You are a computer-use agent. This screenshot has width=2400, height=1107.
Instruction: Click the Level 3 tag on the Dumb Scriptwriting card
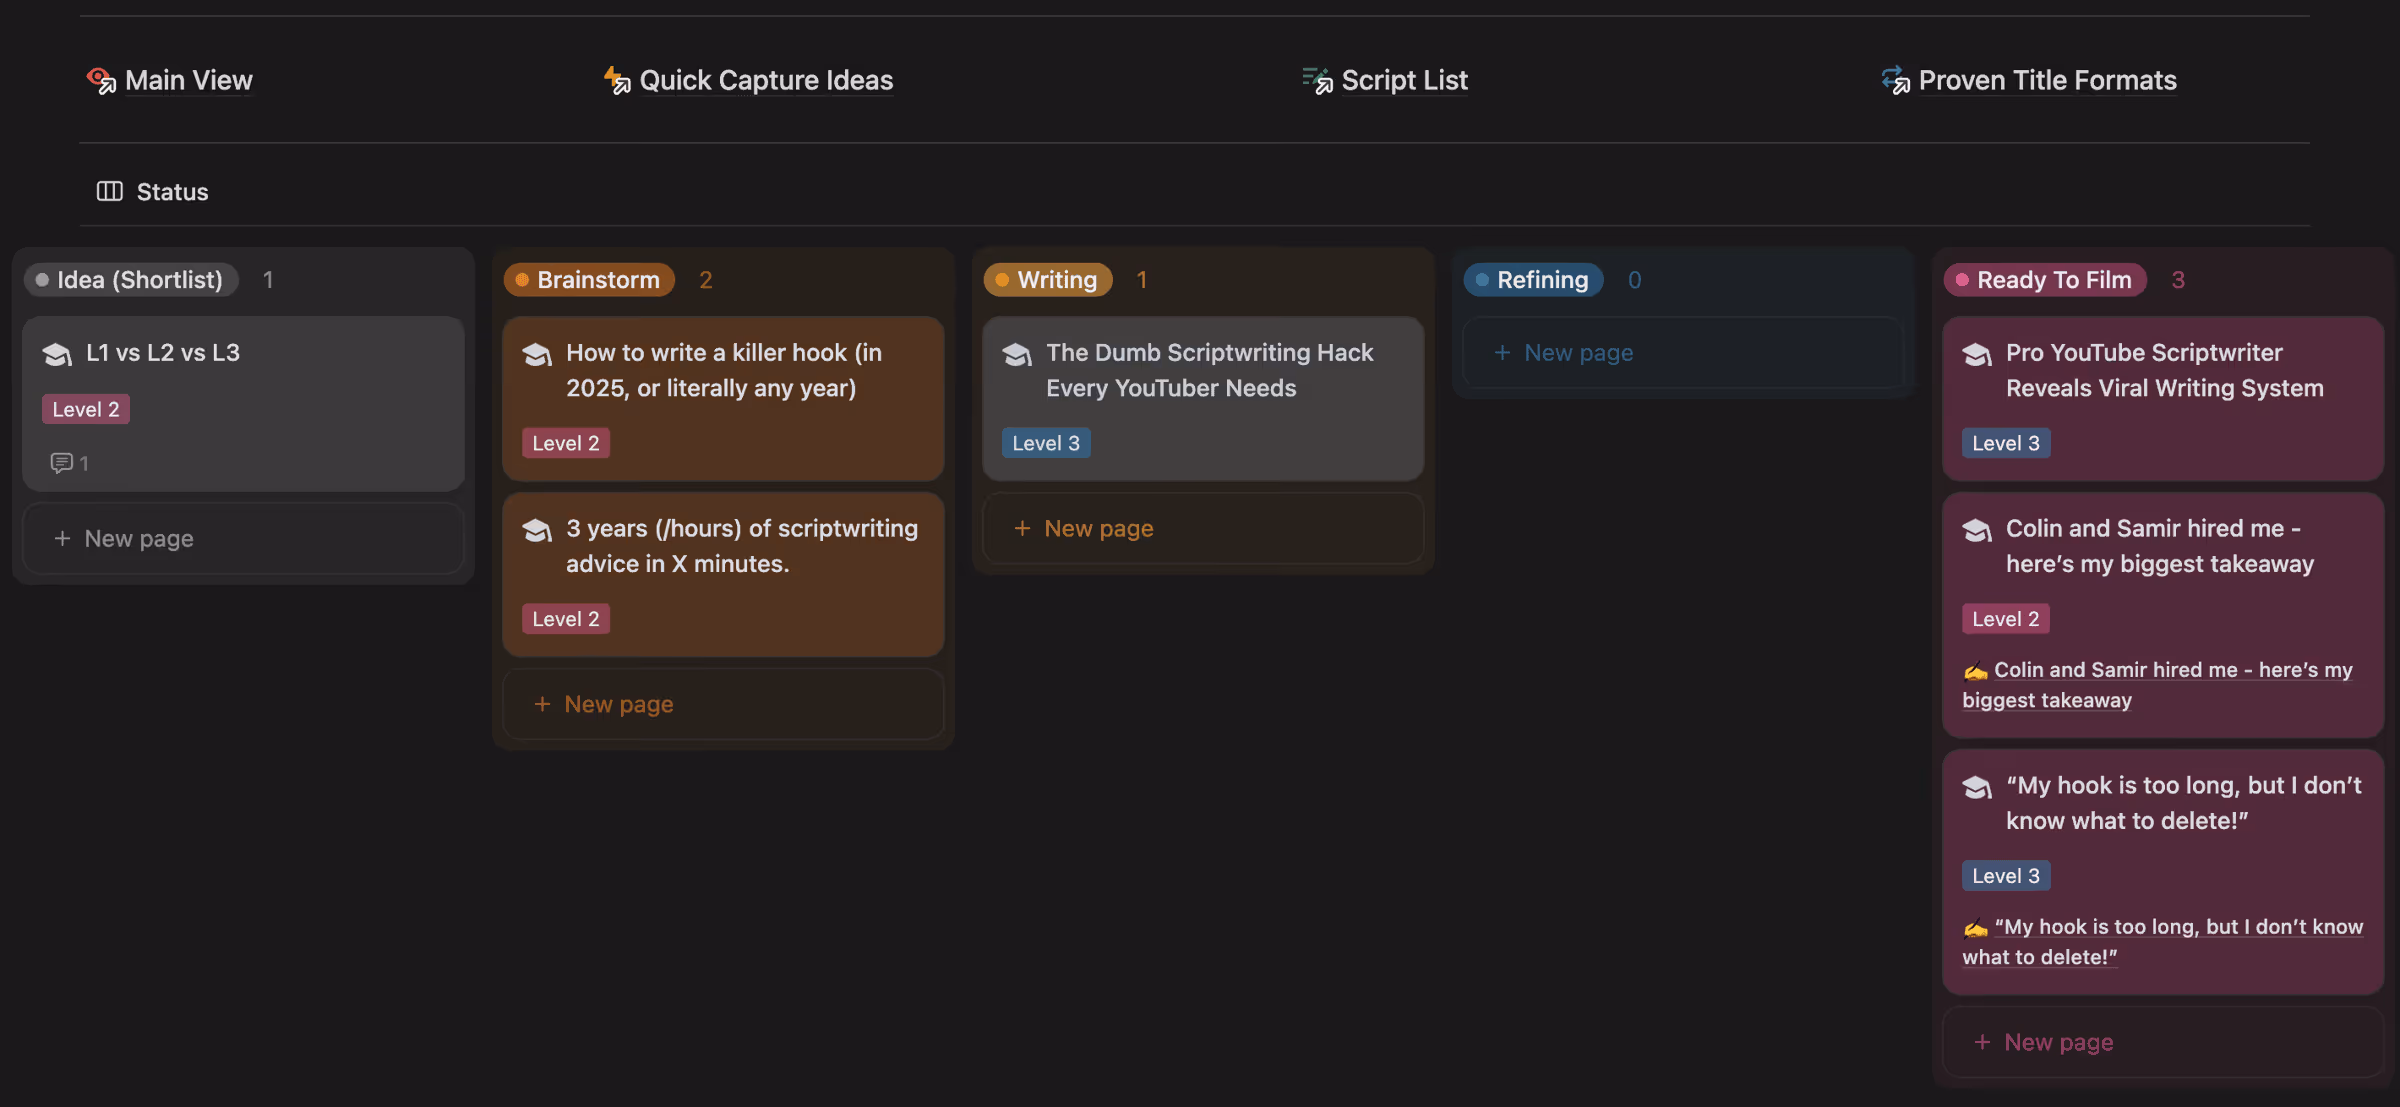tap(1045, 443)
